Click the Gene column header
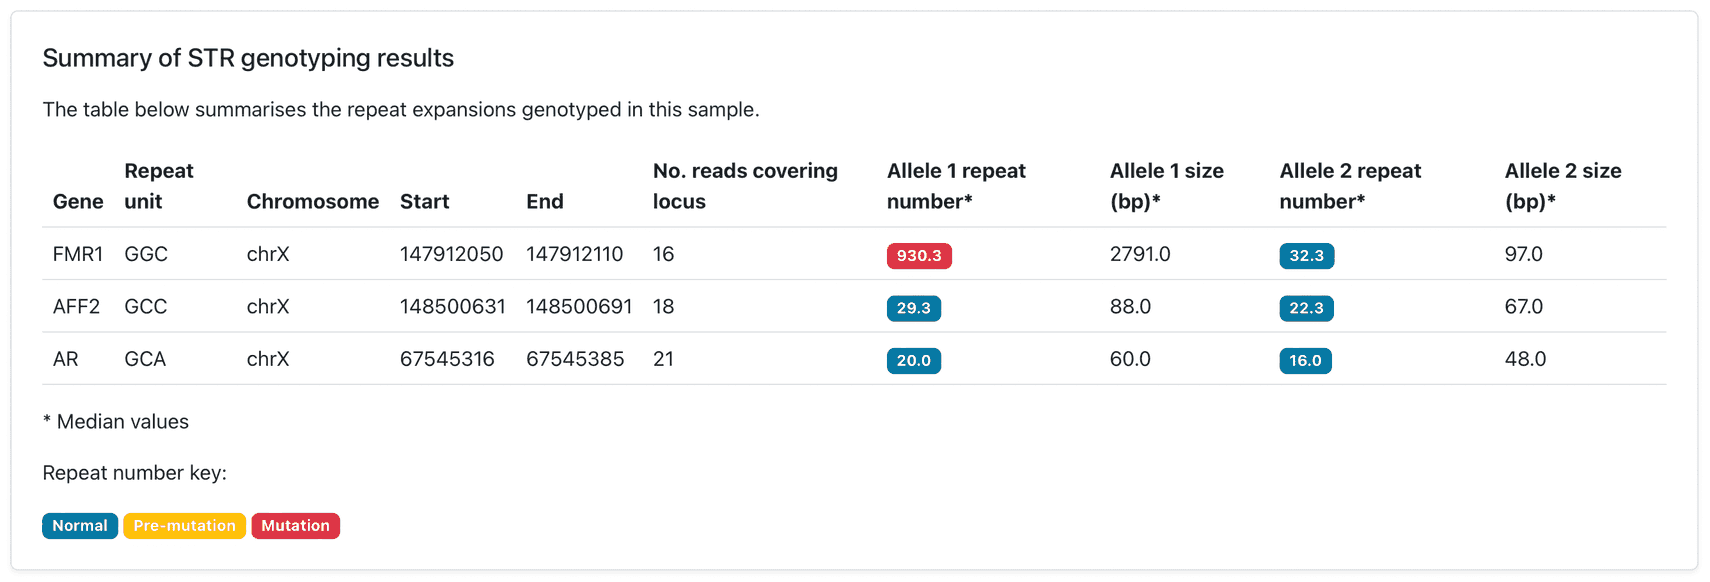The width and height of the screenshot is (1710, 582). (78, 201)
